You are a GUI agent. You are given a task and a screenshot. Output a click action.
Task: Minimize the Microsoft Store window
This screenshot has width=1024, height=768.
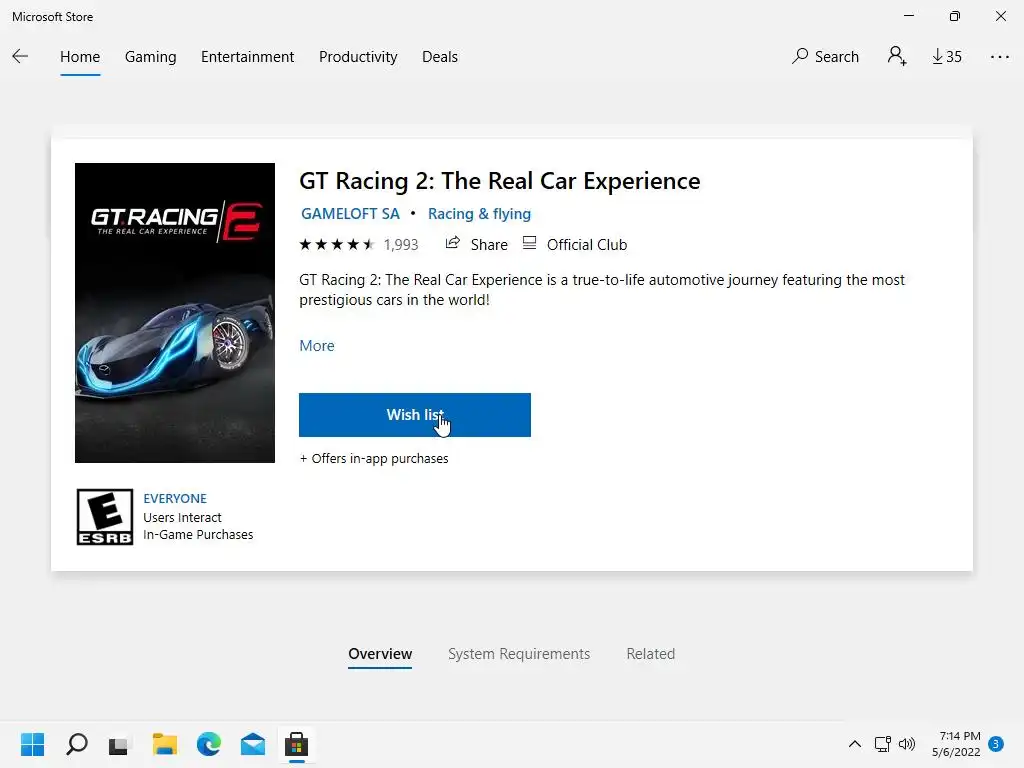(x=908, y=16)
